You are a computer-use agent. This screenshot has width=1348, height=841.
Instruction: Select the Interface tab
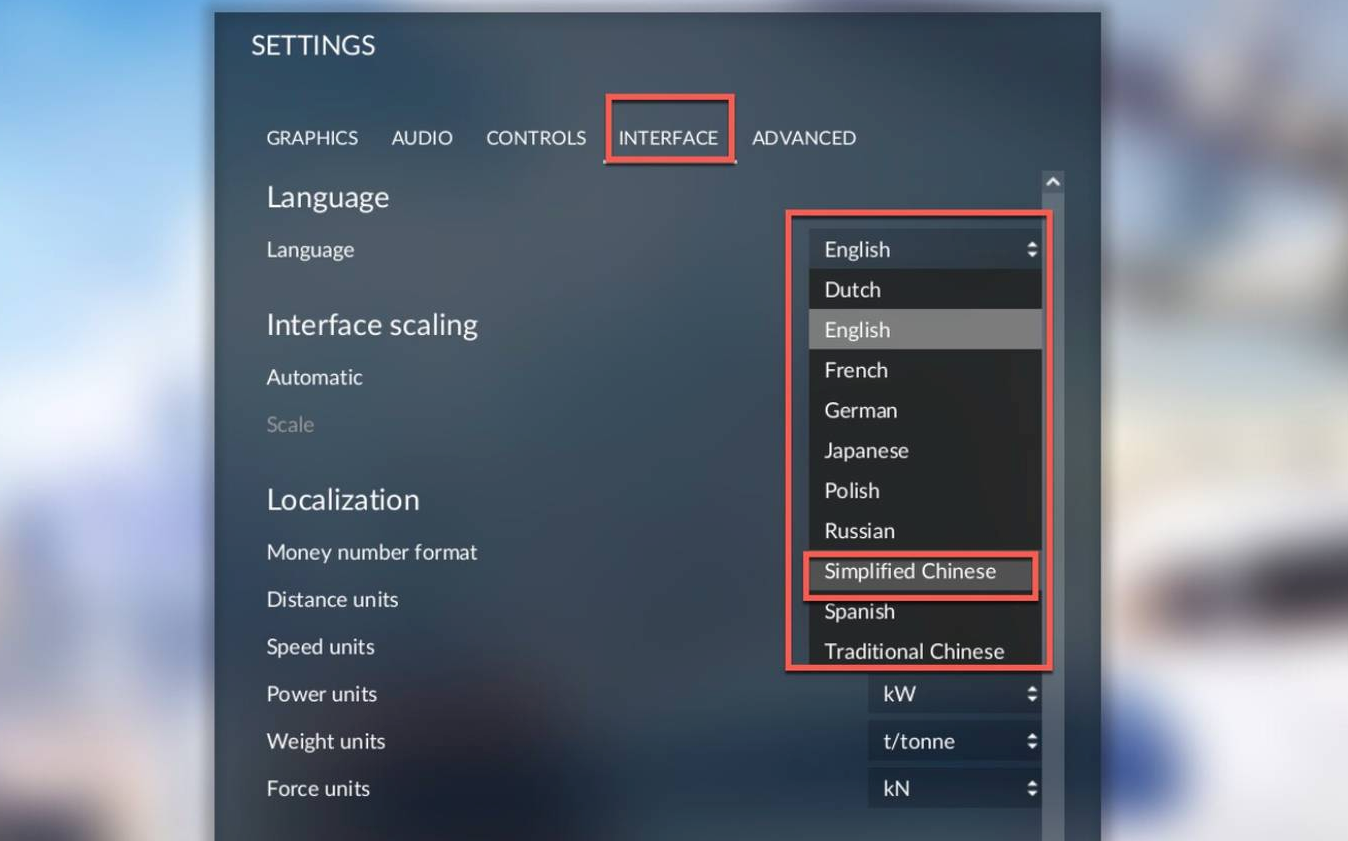tap(668, 138)
